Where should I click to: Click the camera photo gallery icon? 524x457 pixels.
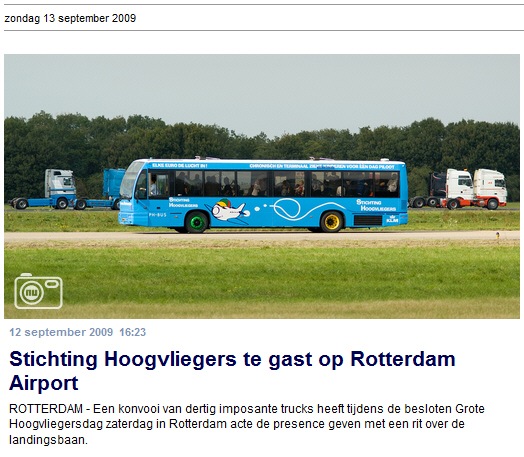point(38,291)
